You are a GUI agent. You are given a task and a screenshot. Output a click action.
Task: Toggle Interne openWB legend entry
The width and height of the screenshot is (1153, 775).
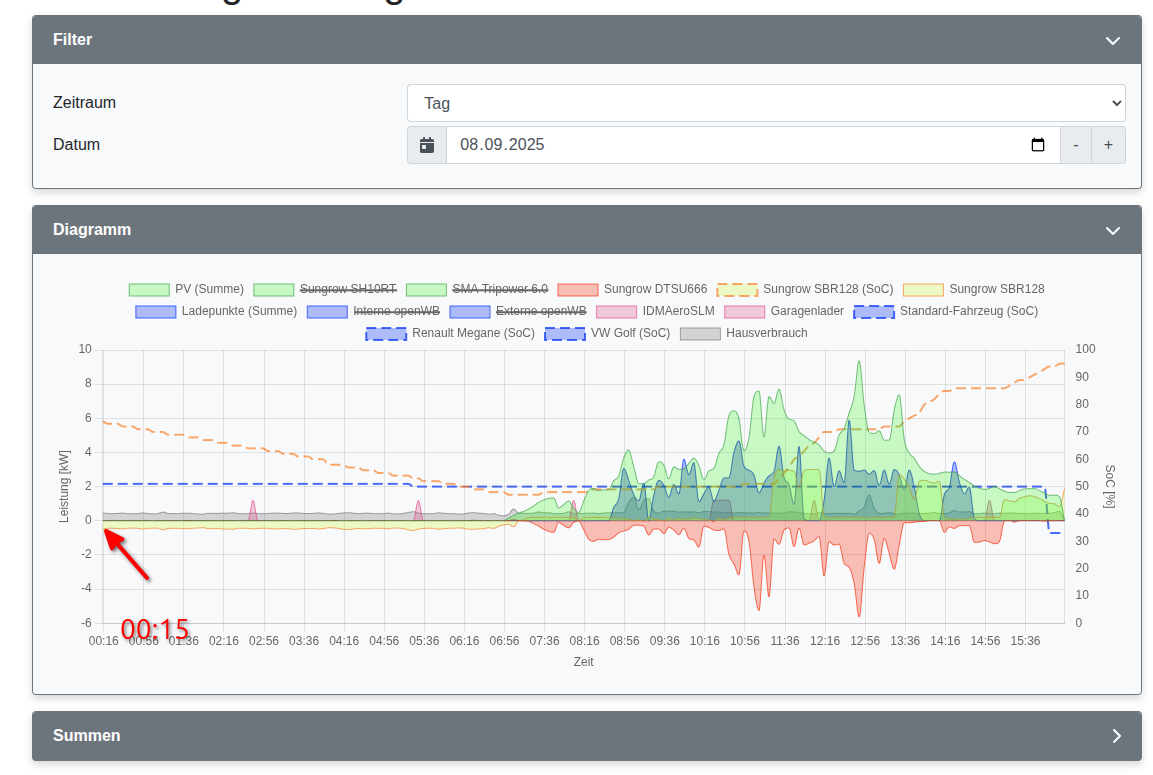point(374,311)
